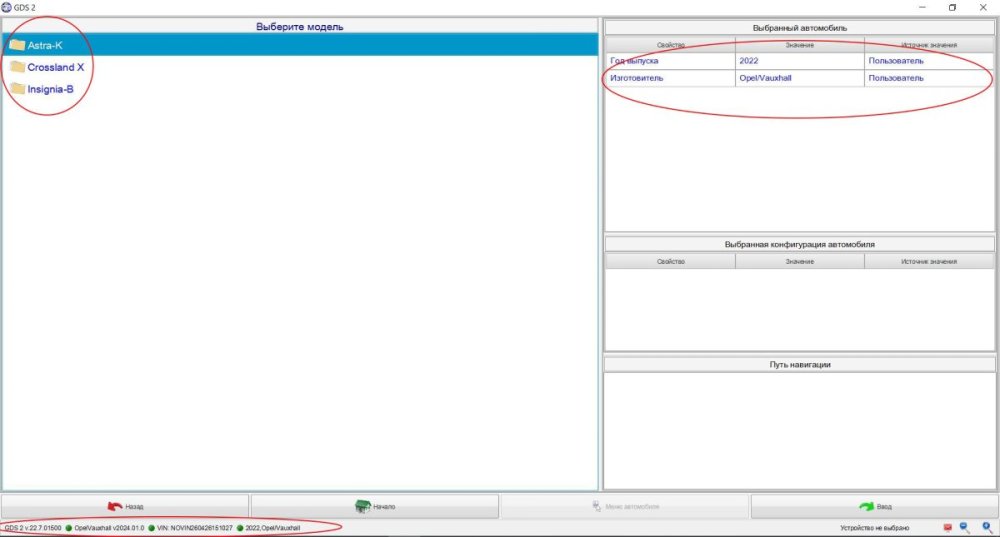
Task: Click Свойство header in configuration table
Action: pyautogui.click(x=670, y=261)
